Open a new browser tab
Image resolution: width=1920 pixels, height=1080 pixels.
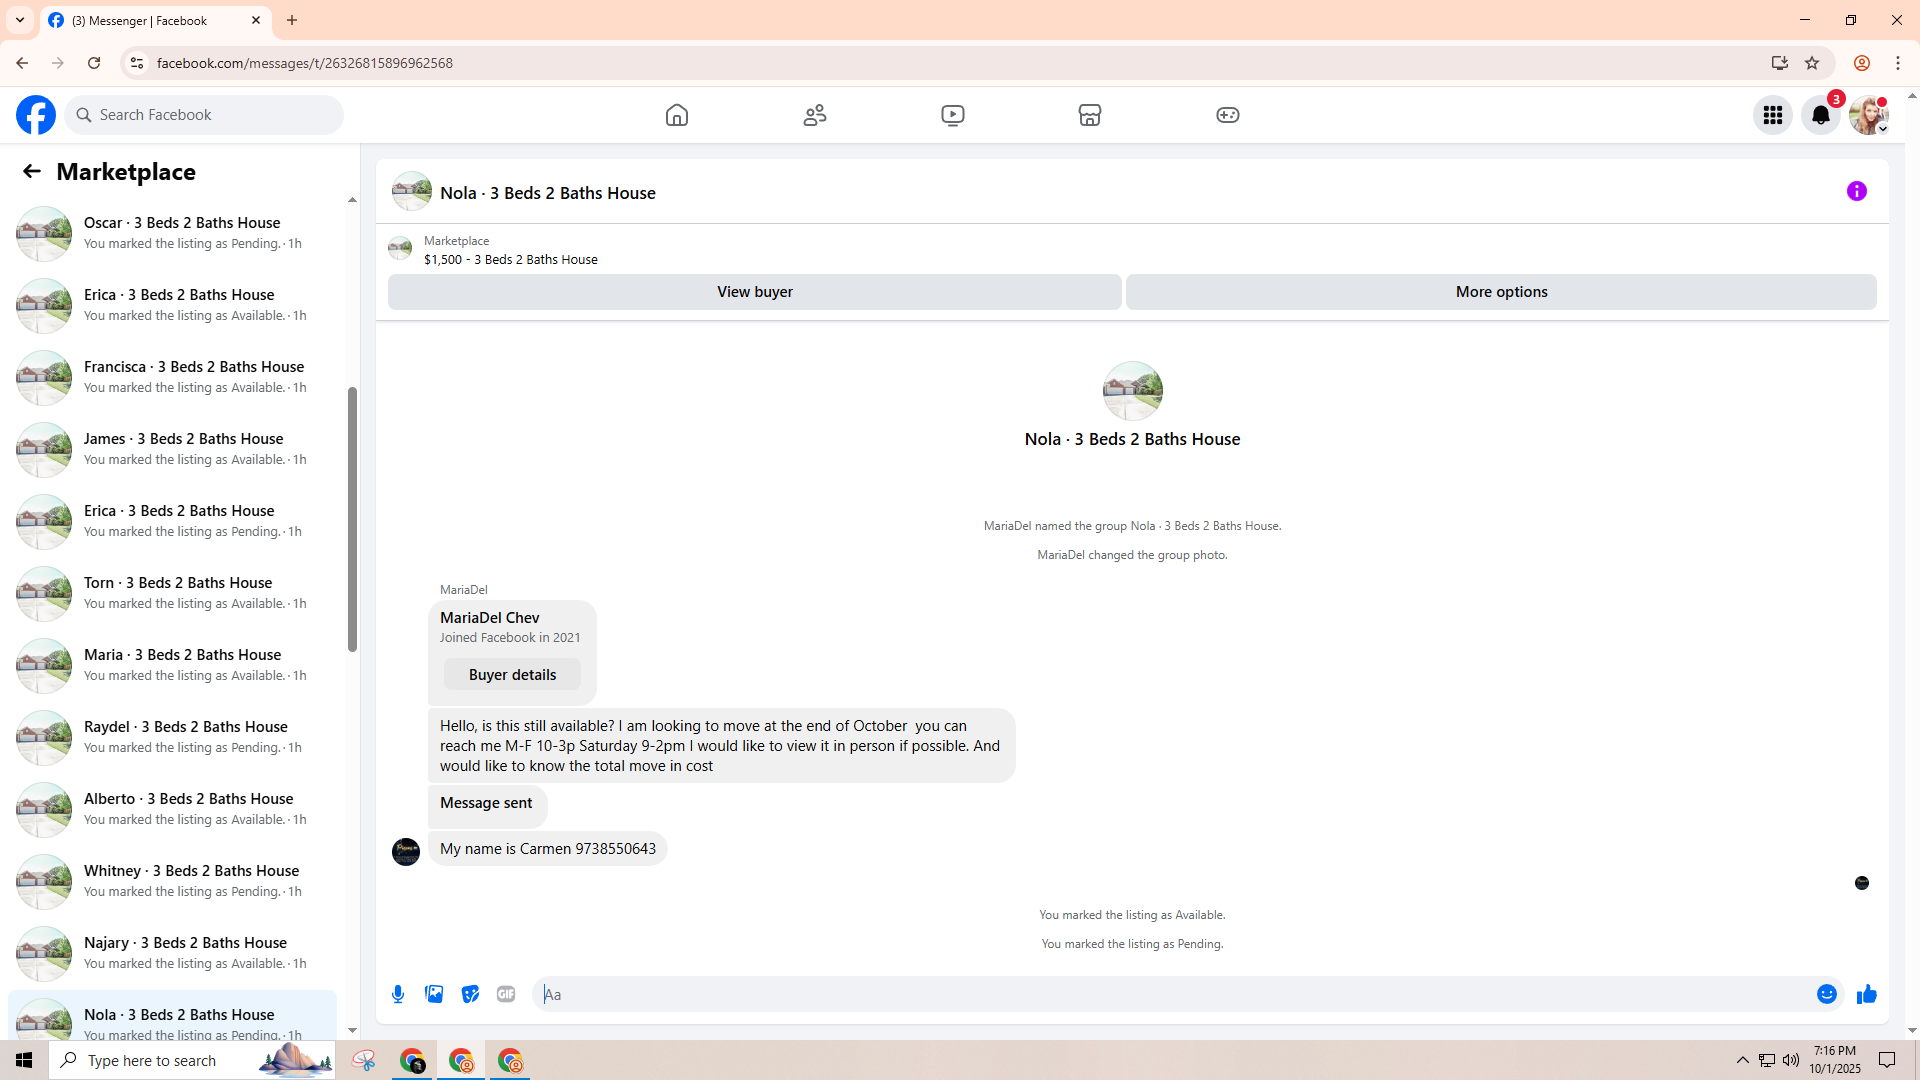[292, 20]
